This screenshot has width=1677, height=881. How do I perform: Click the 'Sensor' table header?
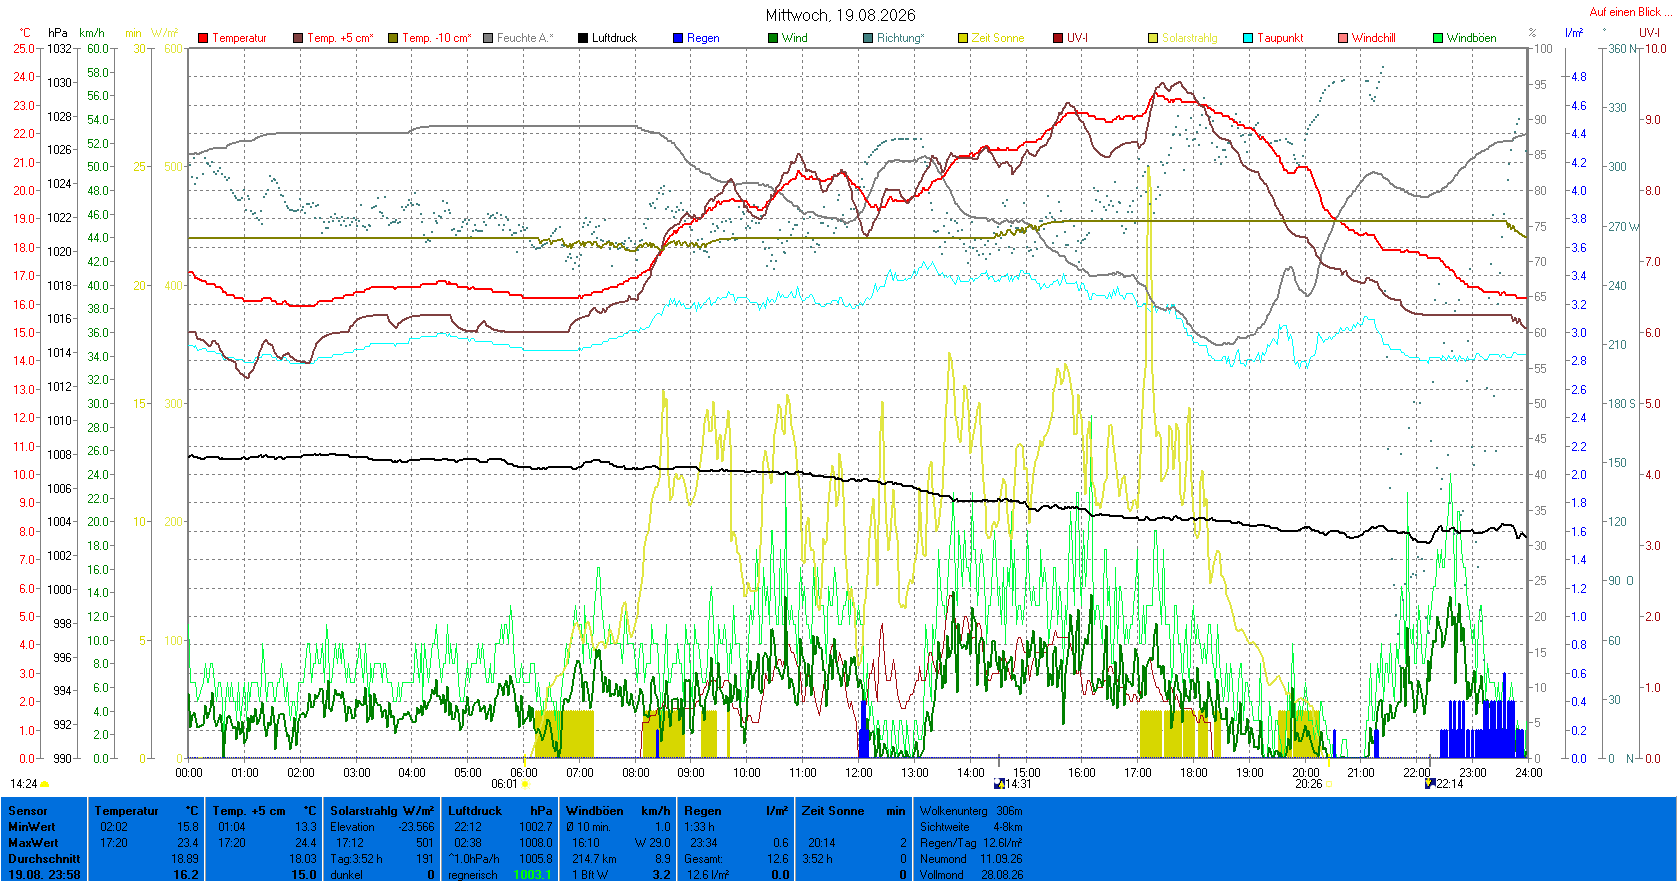pyautogui.click(x=28, y=811)
